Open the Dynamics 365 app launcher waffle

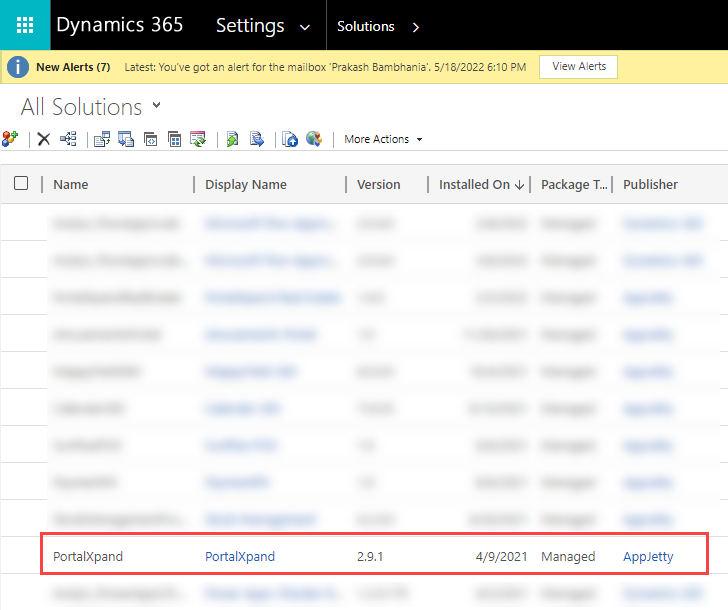pos(25,25)
